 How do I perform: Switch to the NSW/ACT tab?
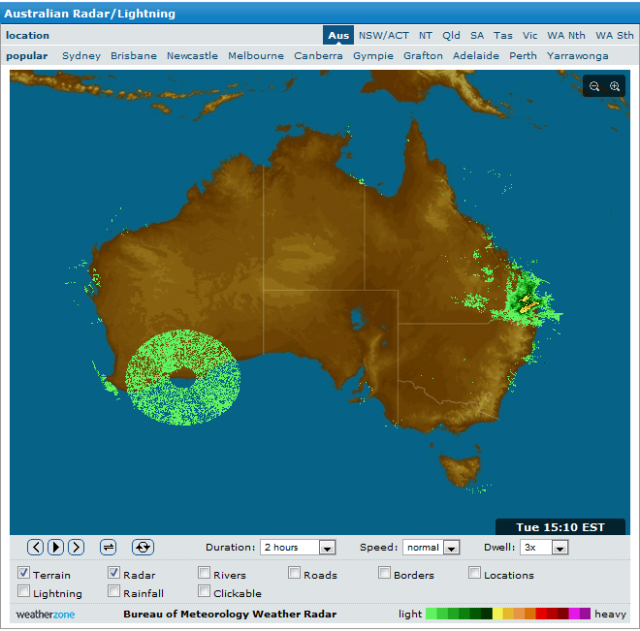point(384,36)
